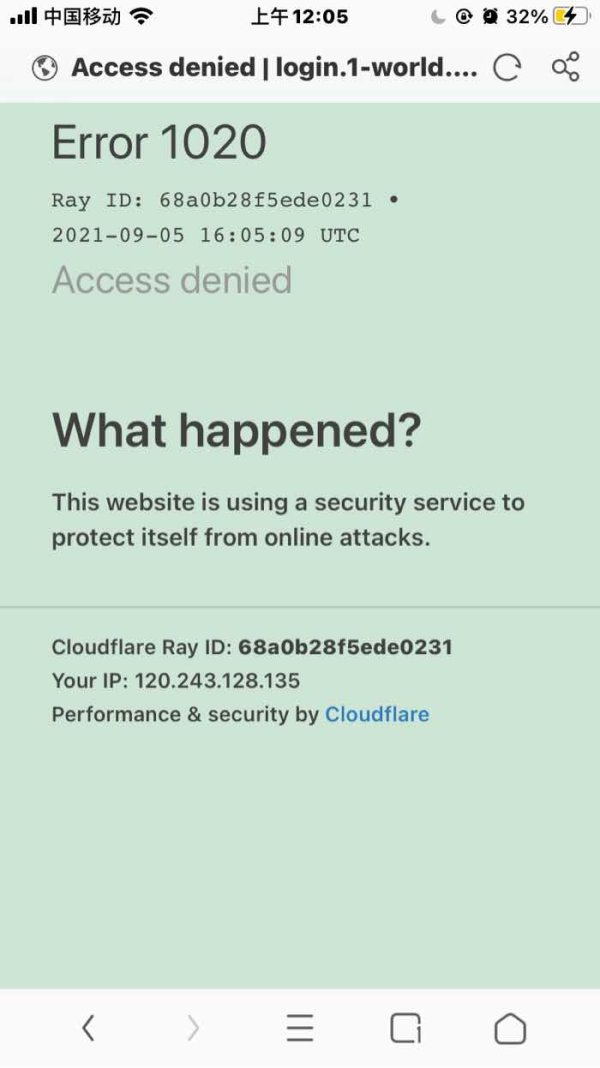Open the Cloudflare link

pos(377,714)
